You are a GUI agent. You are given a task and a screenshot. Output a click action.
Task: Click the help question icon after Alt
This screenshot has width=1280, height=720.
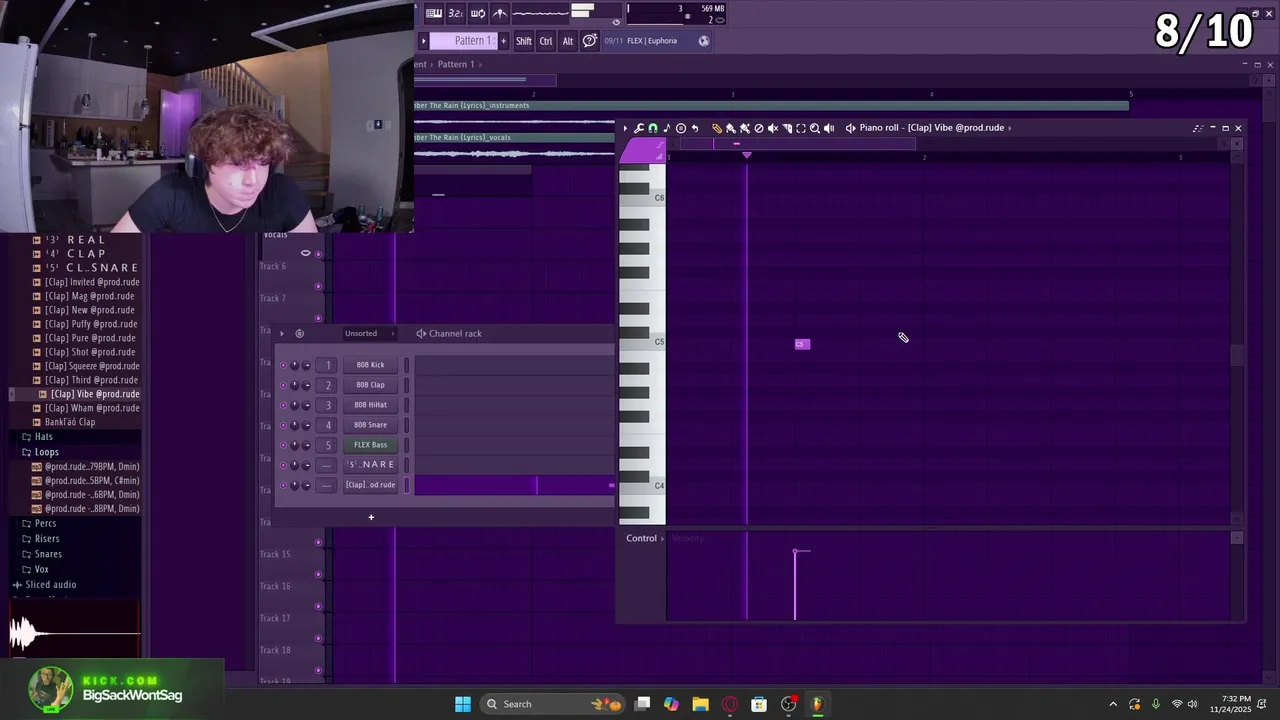coord(590,41)
